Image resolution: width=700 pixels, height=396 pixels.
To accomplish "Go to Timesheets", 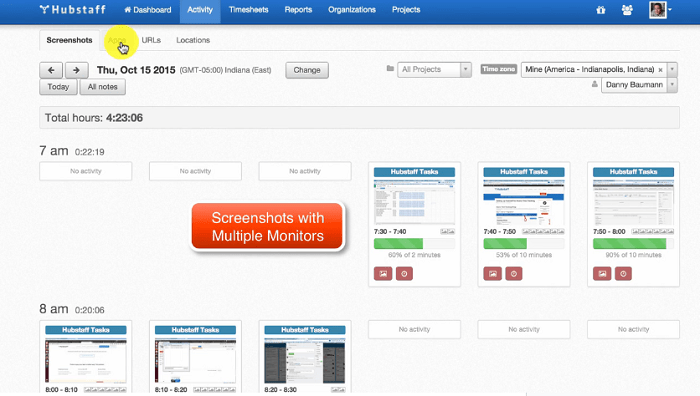I will [249, 10].
